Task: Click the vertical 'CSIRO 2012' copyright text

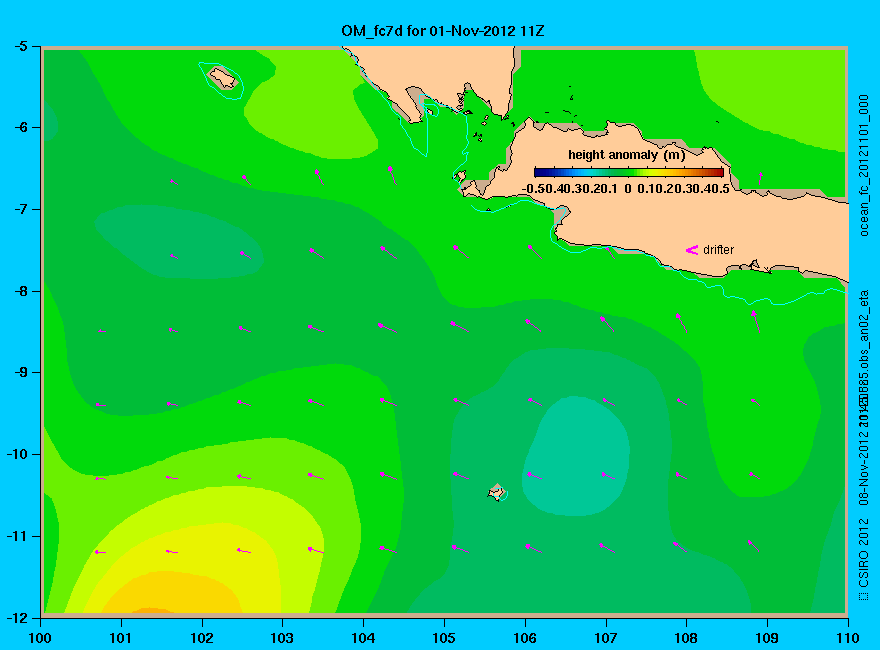Action: point(864,553)
